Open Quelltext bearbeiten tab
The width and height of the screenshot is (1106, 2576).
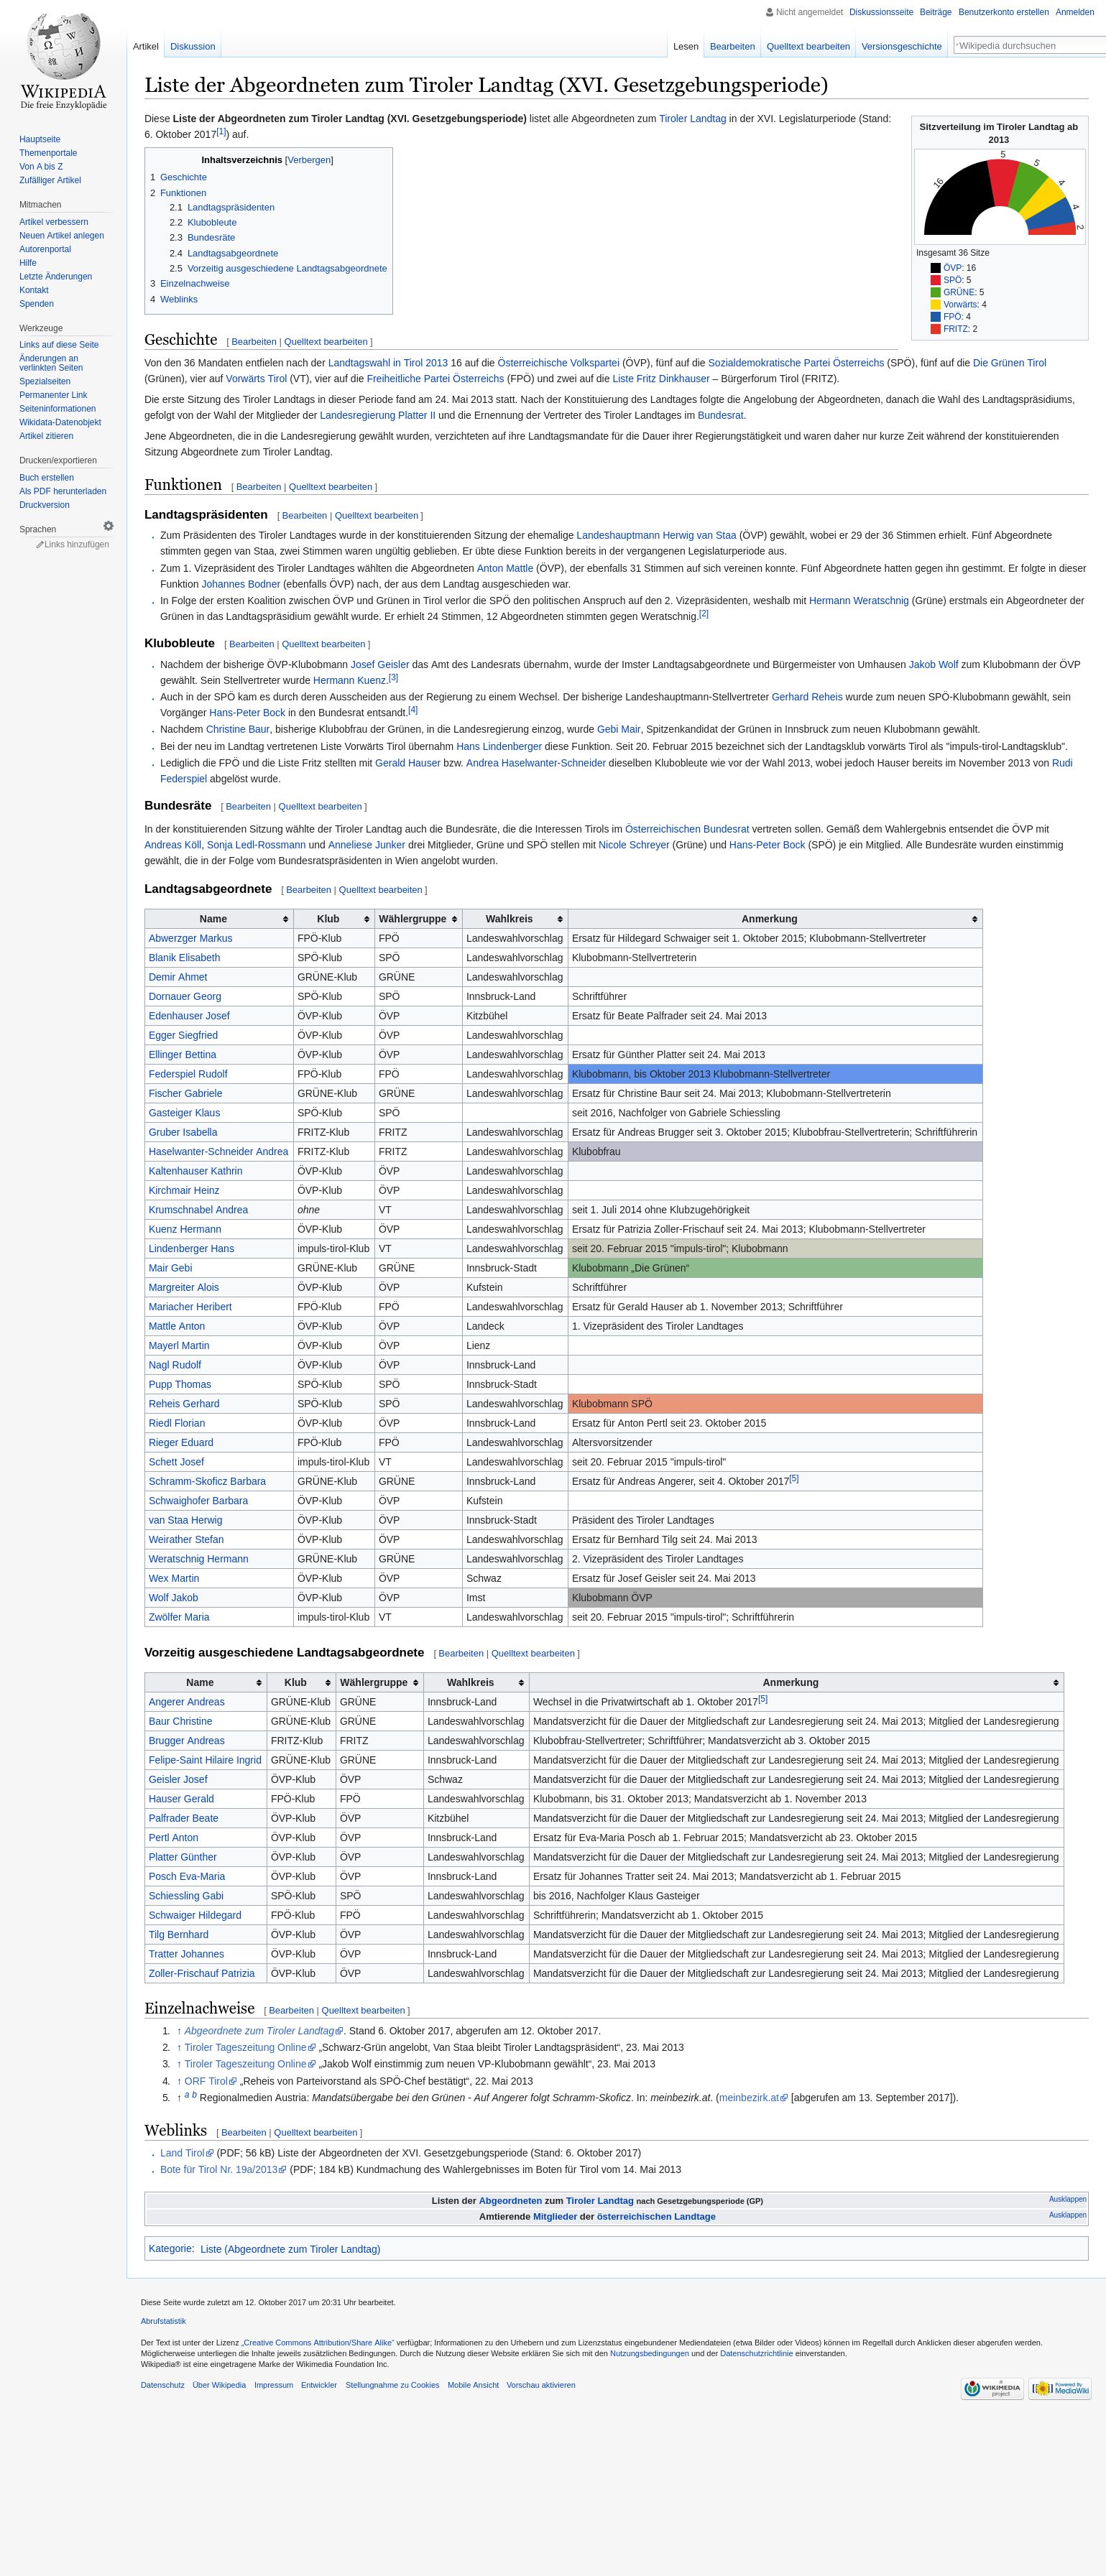[808, 46]
